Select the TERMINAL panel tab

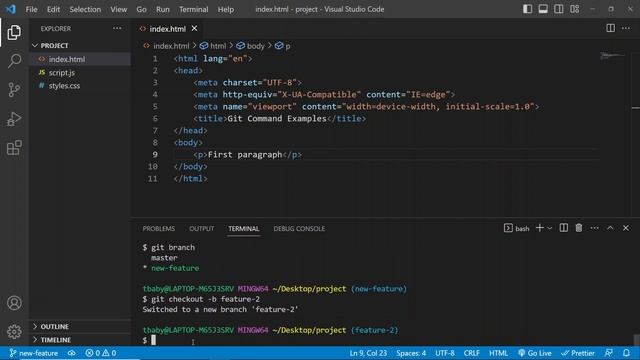[x=244, y=229]
